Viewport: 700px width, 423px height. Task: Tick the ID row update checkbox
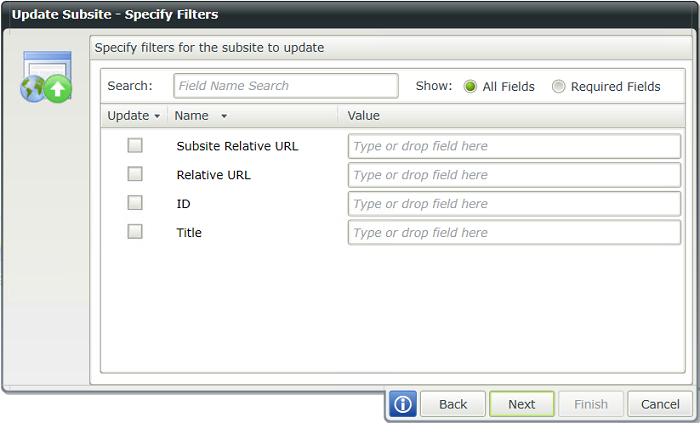point(135,204)
